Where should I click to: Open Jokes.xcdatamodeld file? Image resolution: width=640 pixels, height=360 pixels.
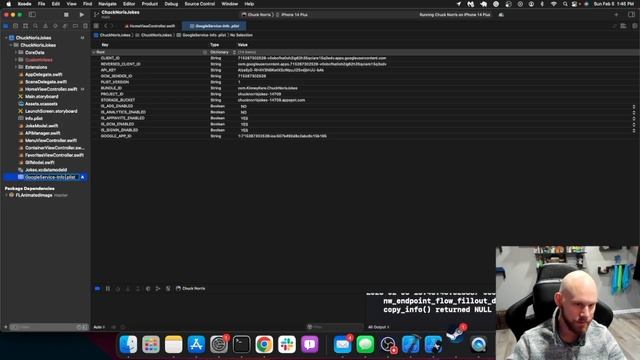click(x=46, y=170)
